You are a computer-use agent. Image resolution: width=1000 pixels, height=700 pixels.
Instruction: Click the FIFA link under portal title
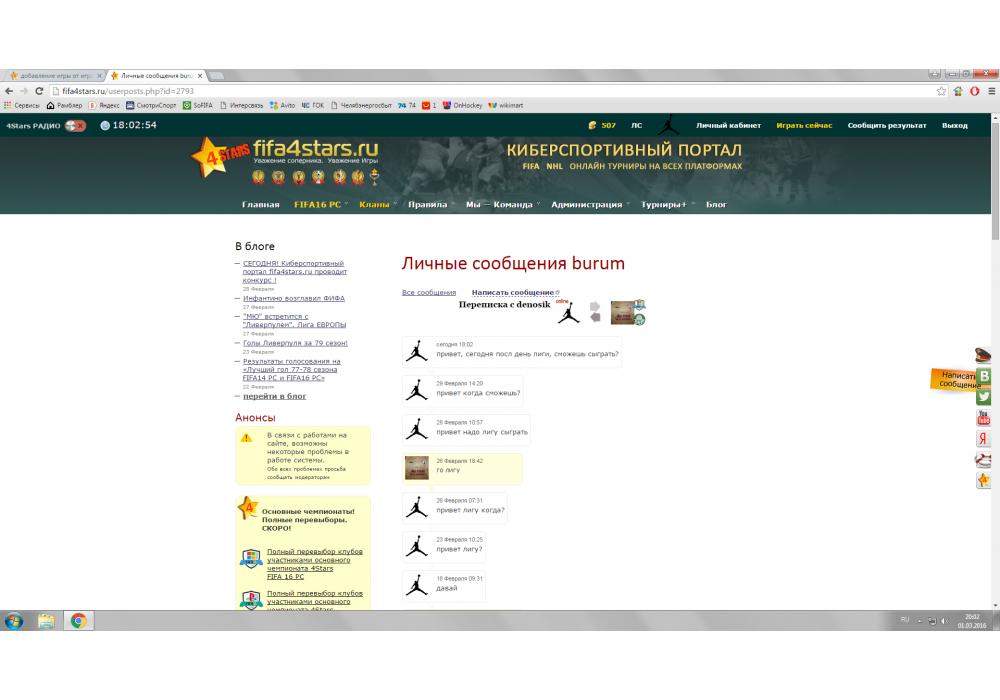(531, 166)
